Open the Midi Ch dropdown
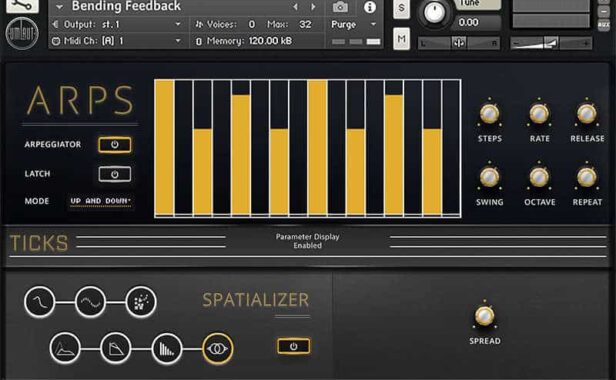Viewport: 616px width, 380px height. tap(117, 41)
